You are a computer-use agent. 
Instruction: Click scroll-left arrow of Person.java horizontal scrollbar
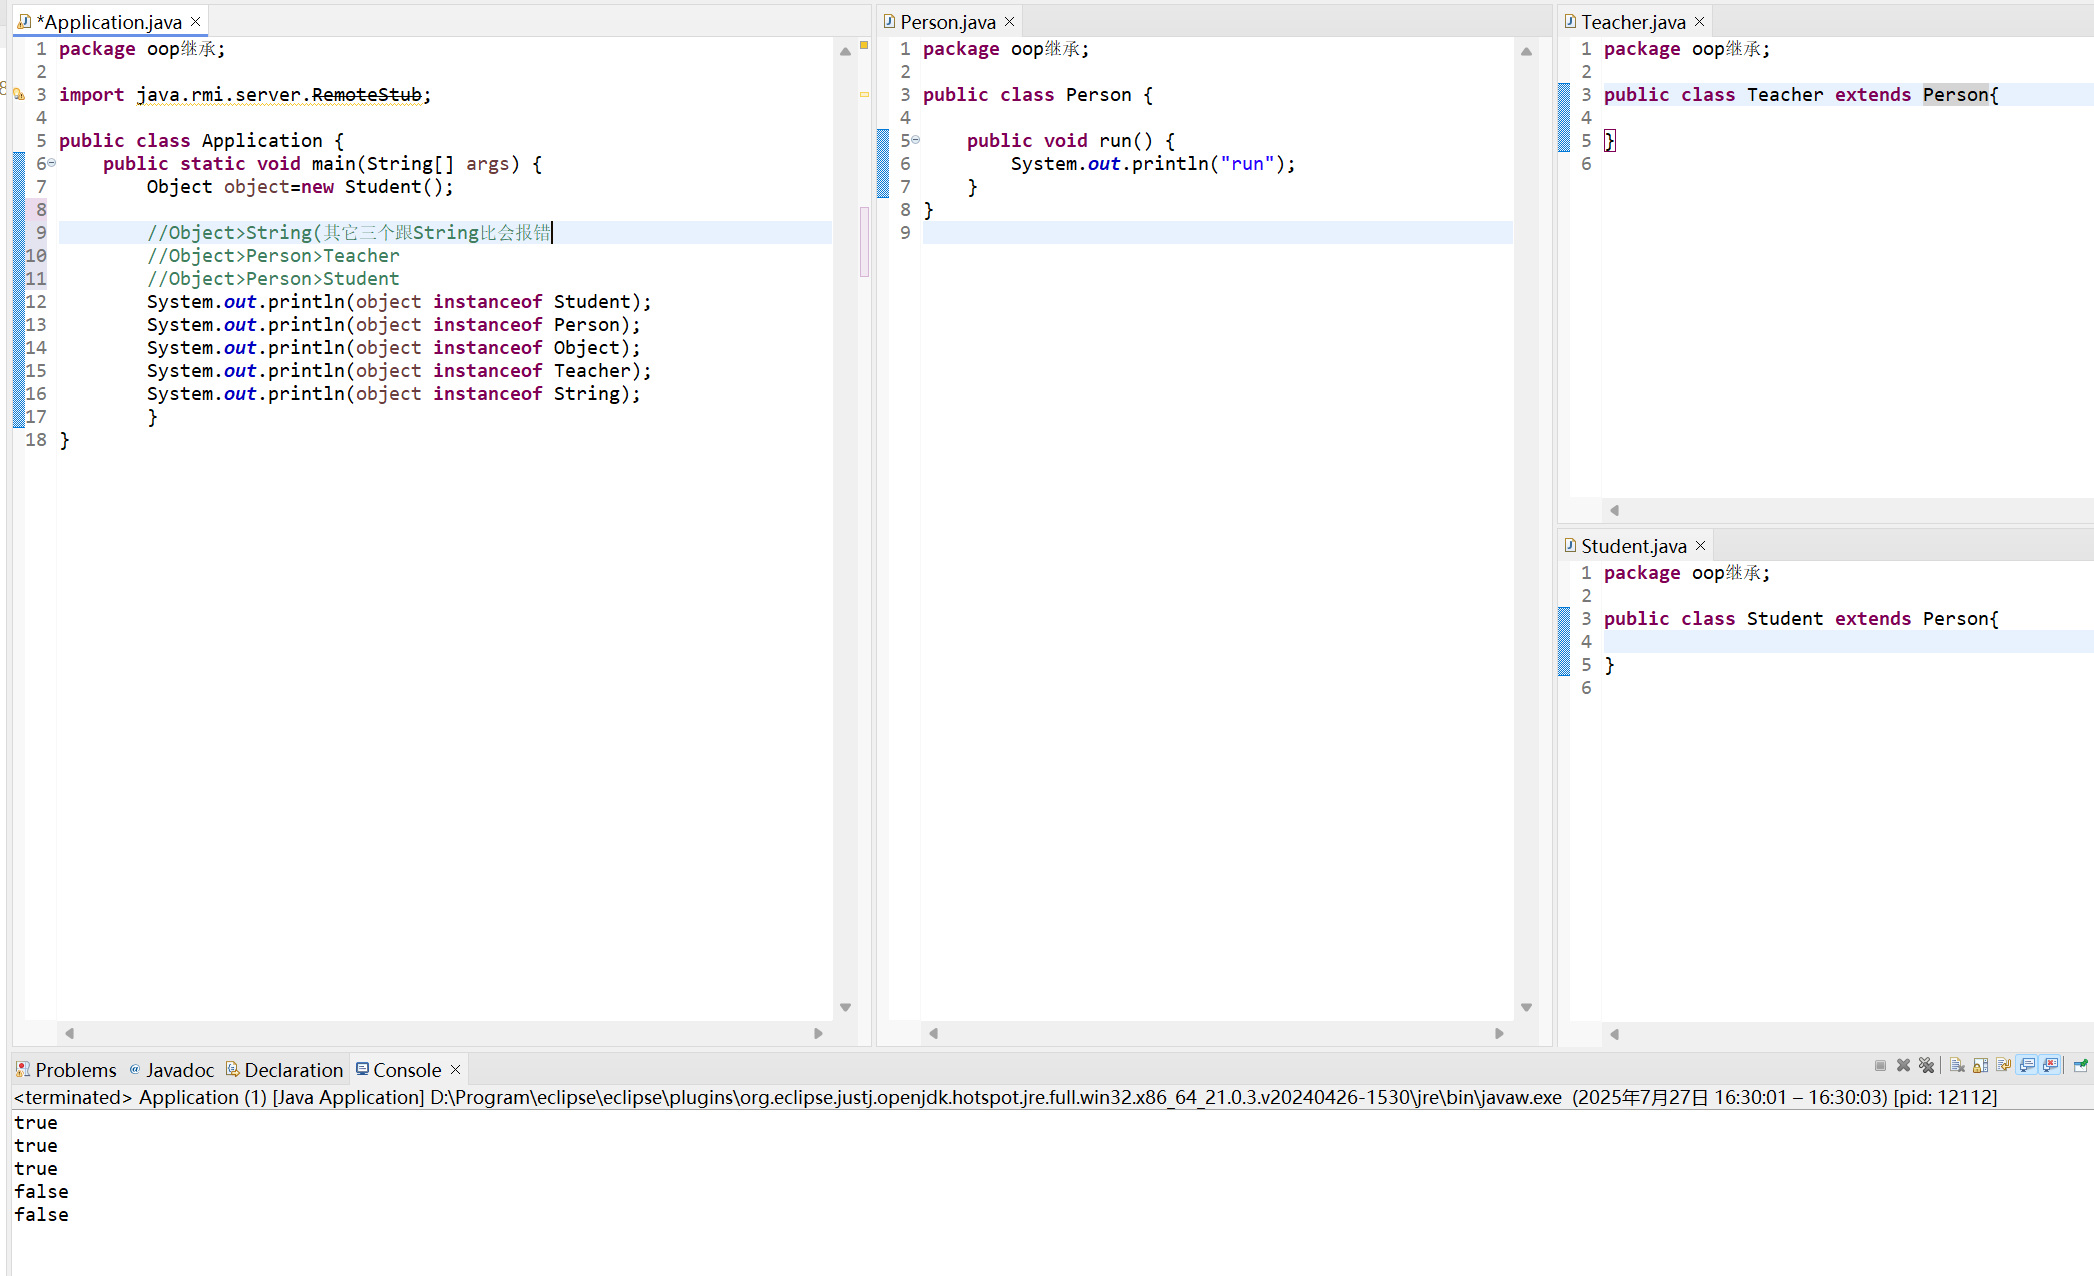pos(933,1033)
